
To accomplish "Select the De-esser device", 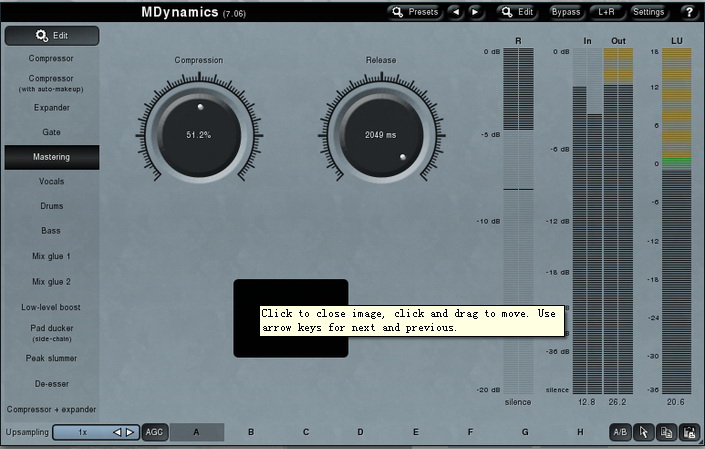I will click(51, 384).
